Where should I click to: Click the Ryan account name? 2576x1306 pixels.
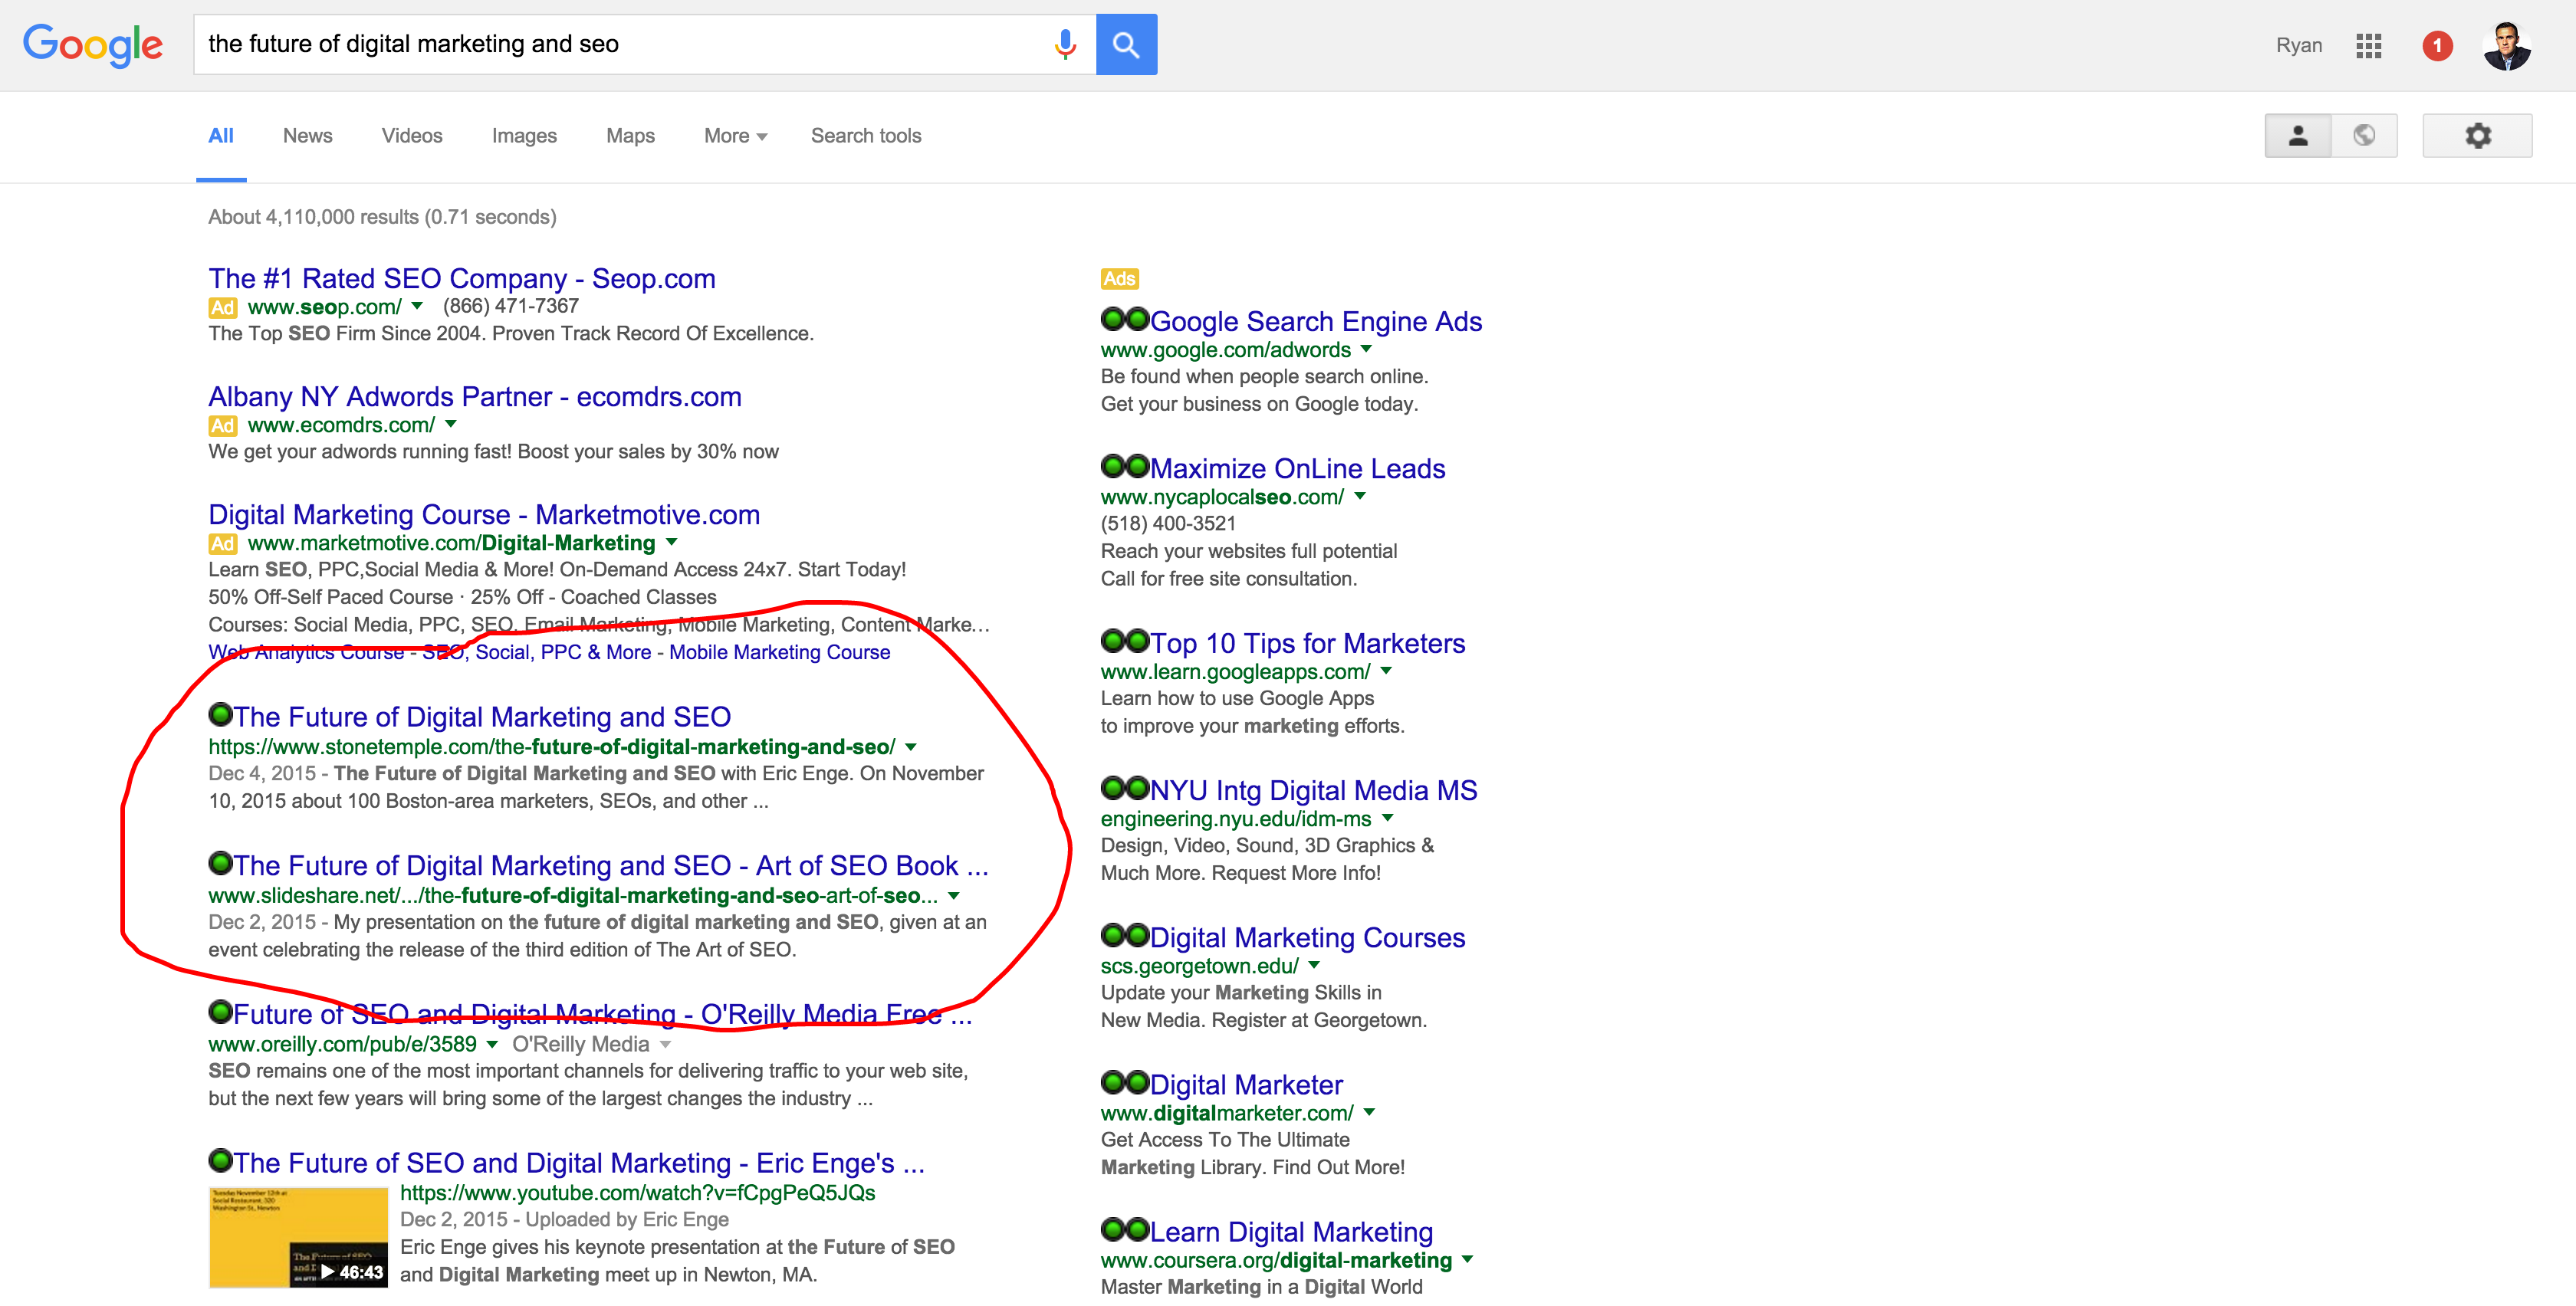[x=2299, y=45]
